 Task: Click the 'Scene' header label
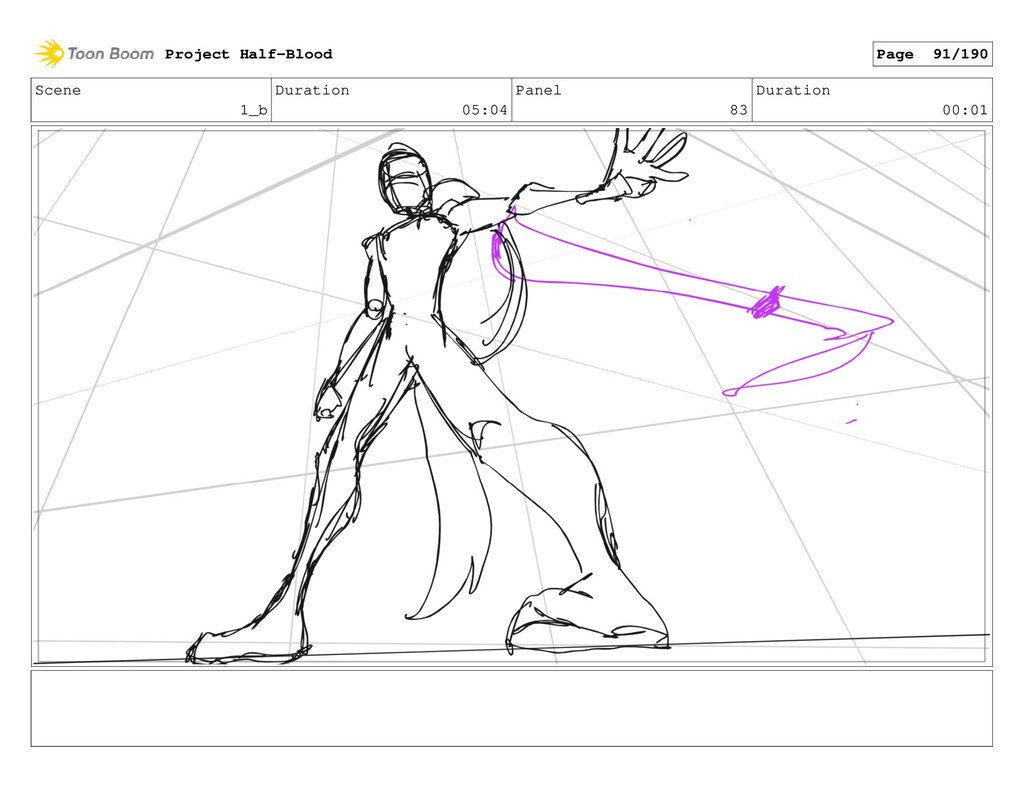click(58, 90)
